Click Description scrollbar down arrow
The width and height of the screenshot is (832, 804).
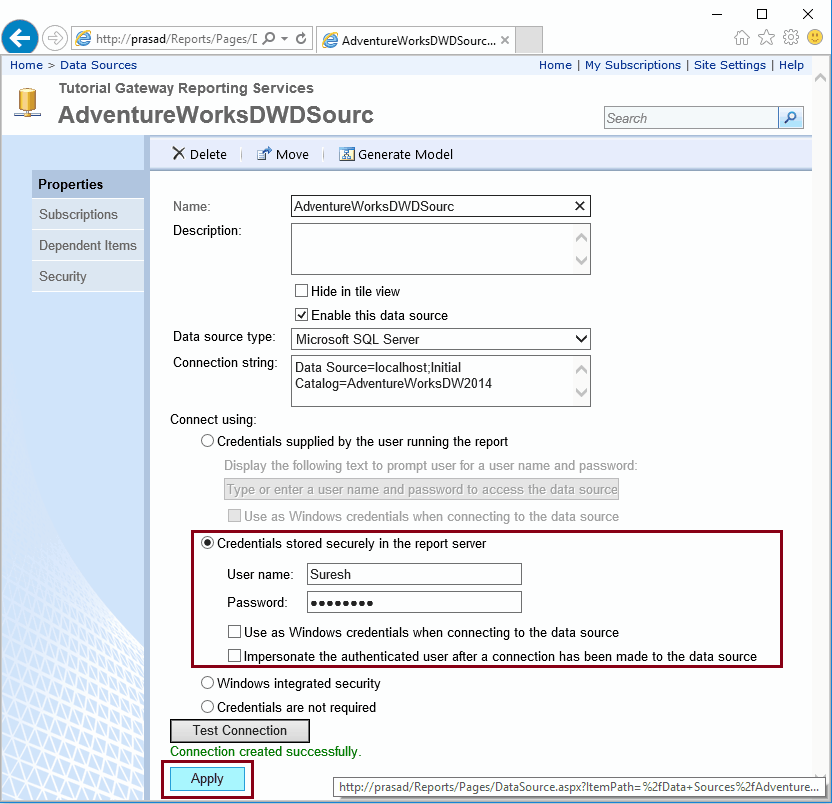coord(582,260)
